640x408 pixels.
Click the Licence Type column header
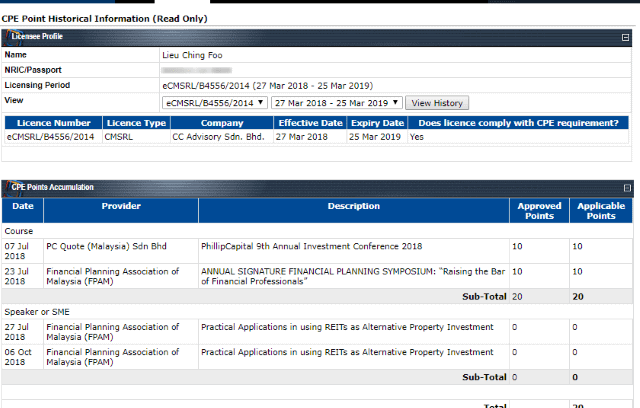tap(136, 123)
